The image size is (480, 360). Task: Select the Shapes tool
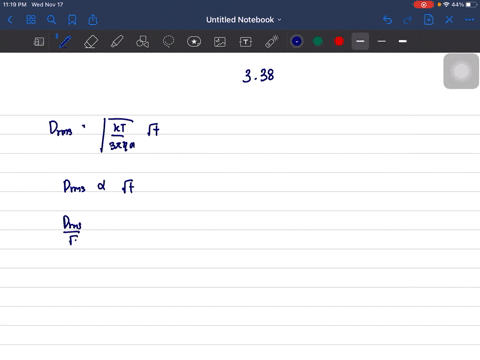(x=142, y=42)
